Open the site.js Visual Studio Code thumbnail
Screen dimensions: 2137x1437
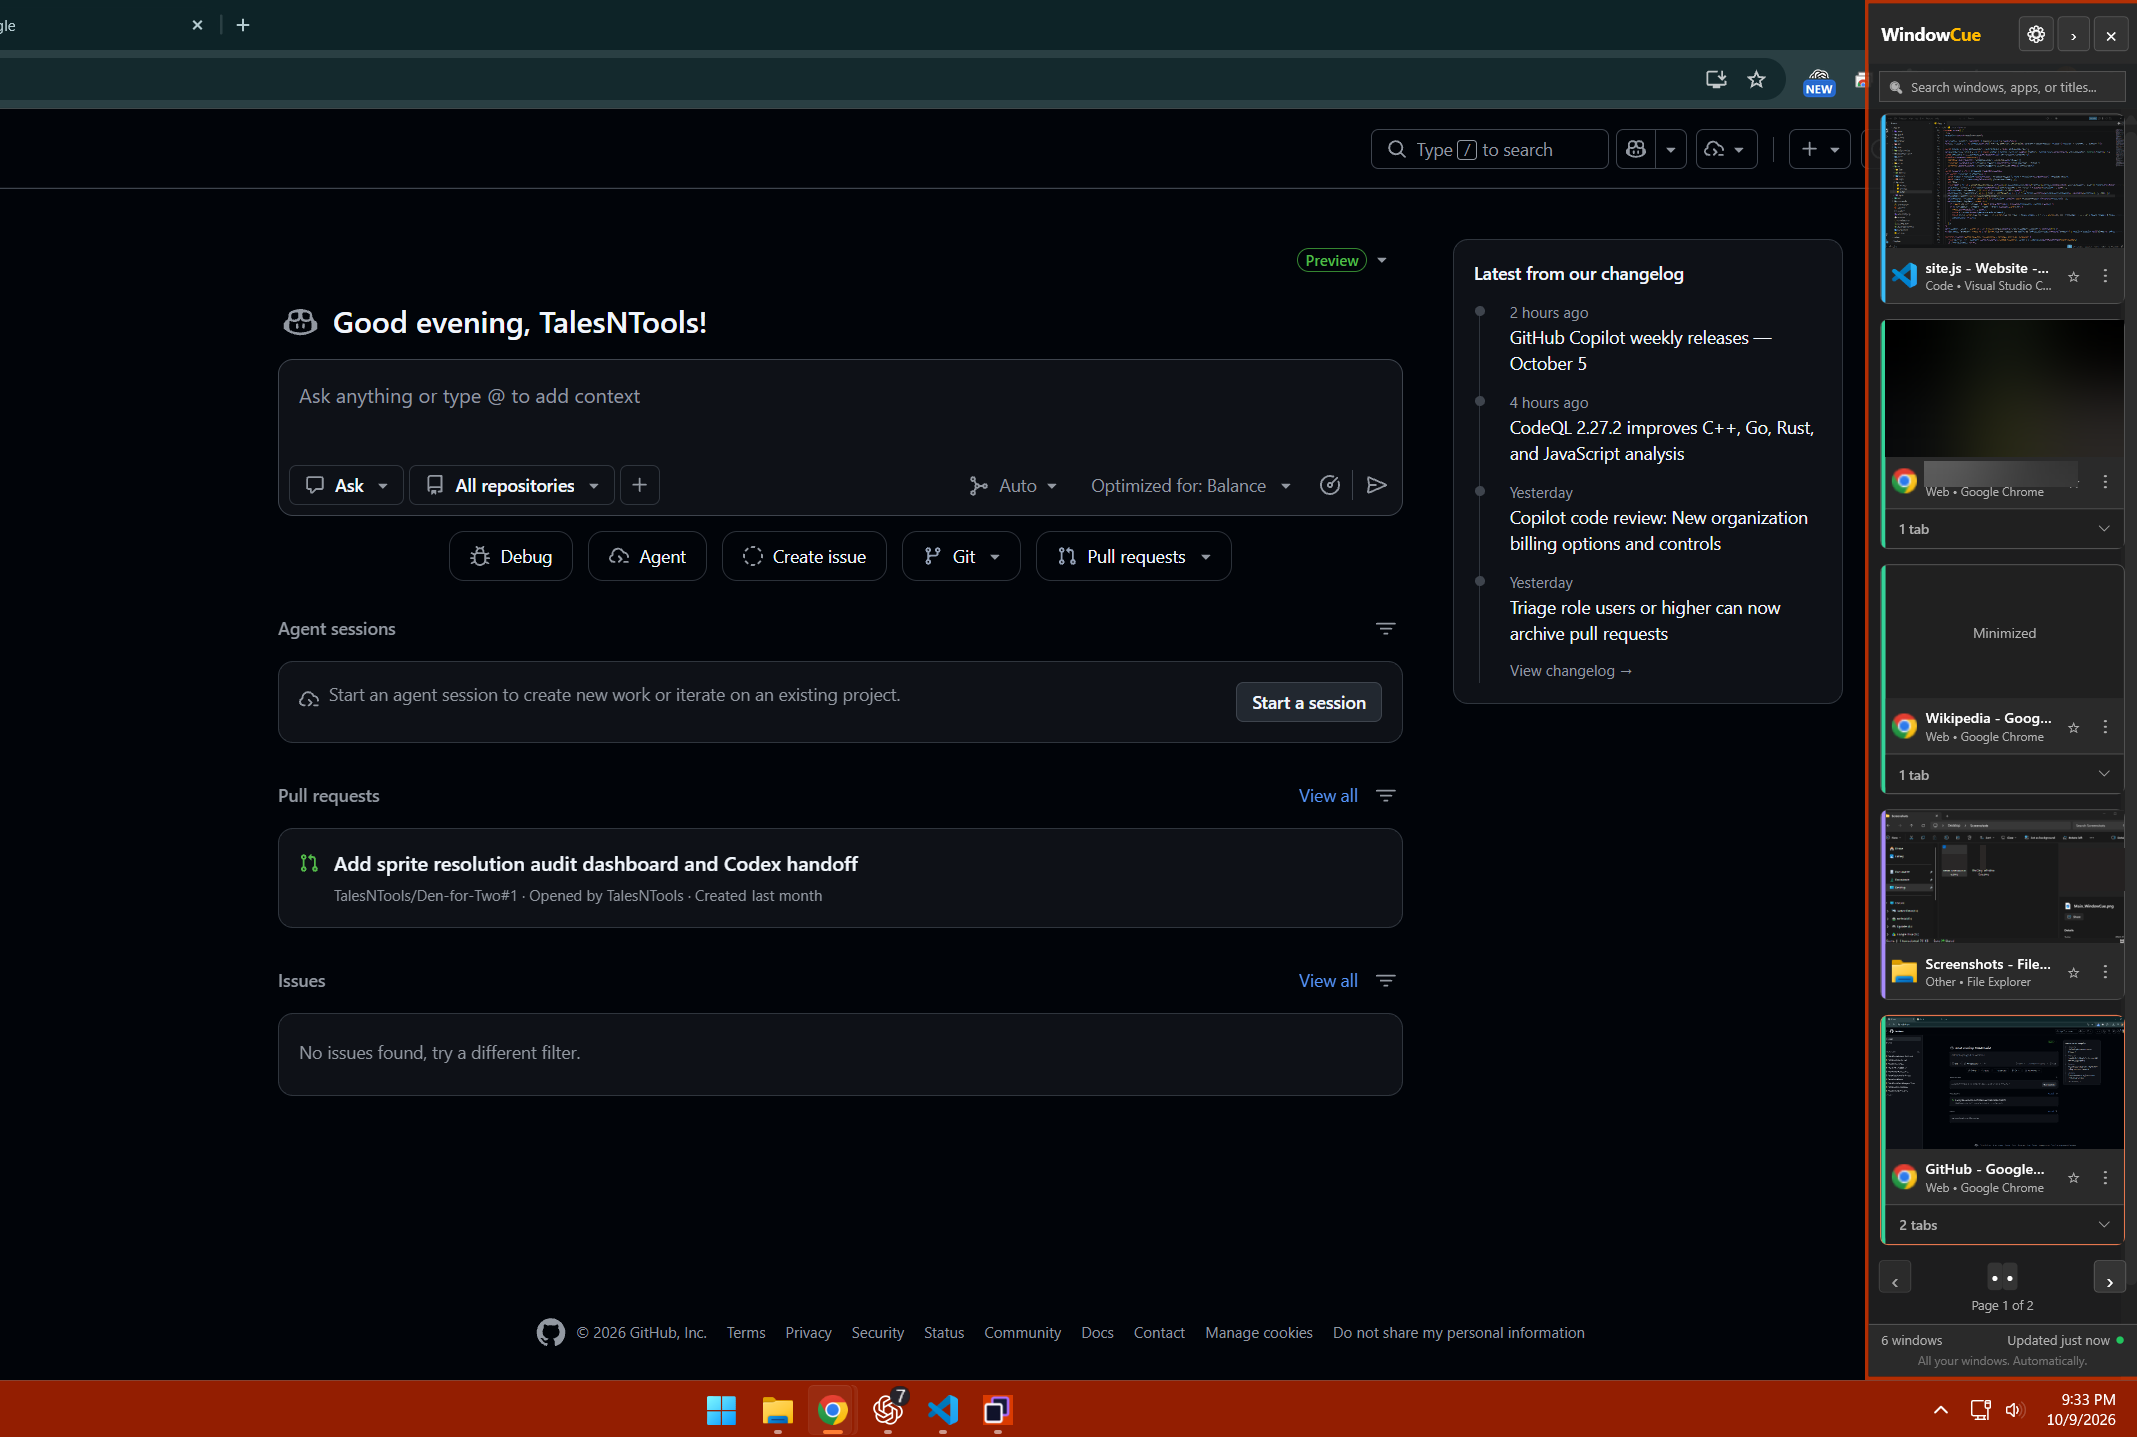point(2003,181)
